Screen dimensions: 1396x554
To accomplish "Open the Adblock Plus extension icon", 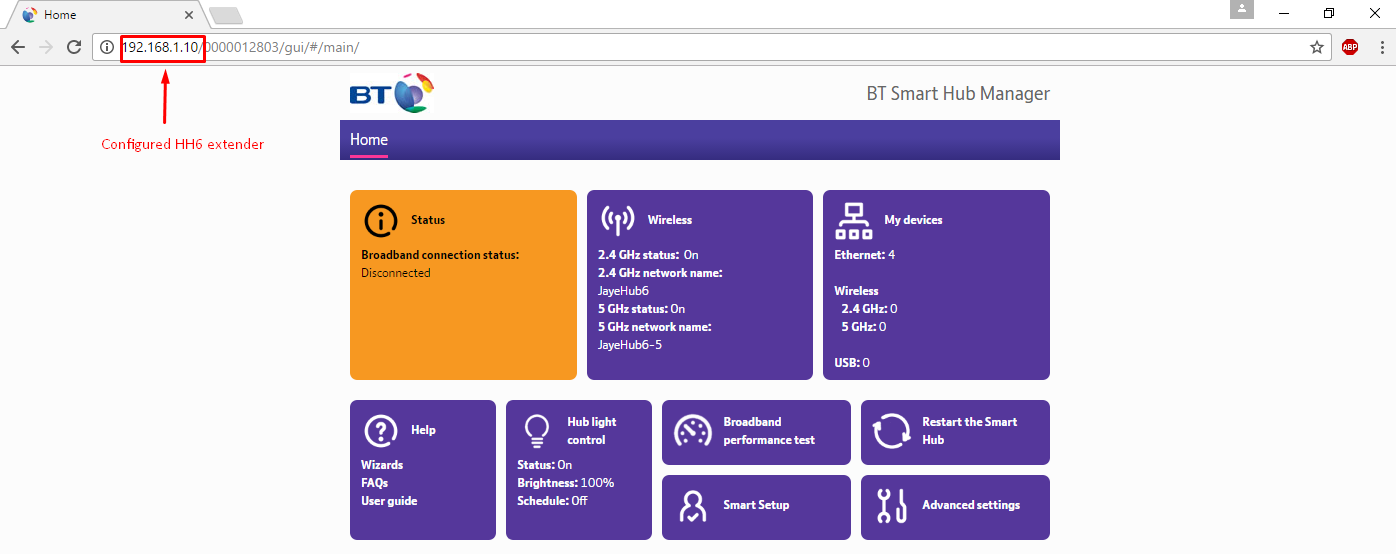I will pyautogui.click(x=1350, y=47).
